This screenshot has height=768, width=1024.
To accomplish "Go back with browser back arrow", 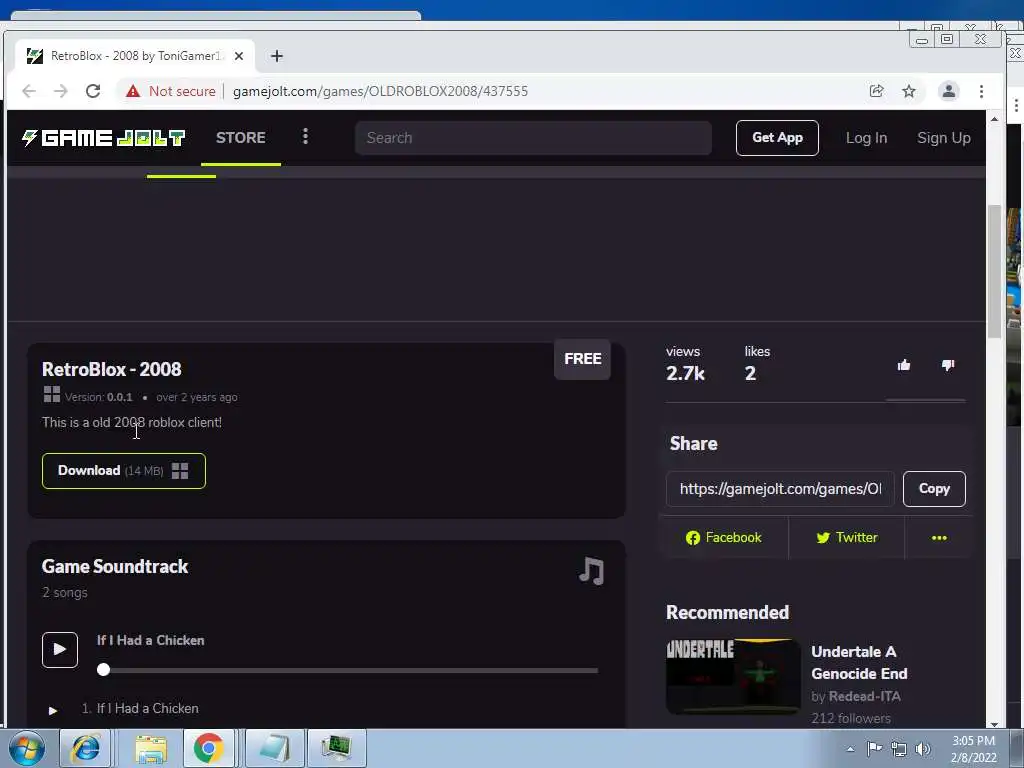I will pos(29,91).
